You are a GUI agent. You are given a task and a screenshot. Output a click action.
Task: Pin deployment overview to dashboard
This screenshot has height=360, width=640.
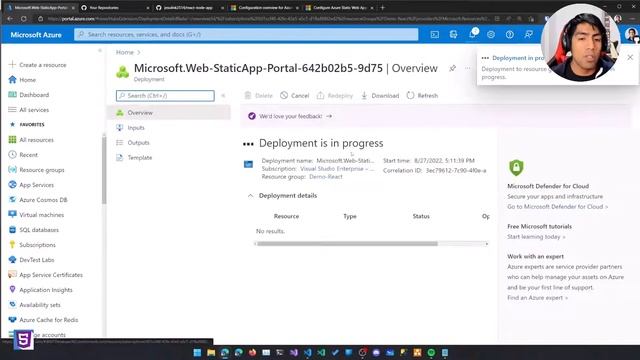452,68
